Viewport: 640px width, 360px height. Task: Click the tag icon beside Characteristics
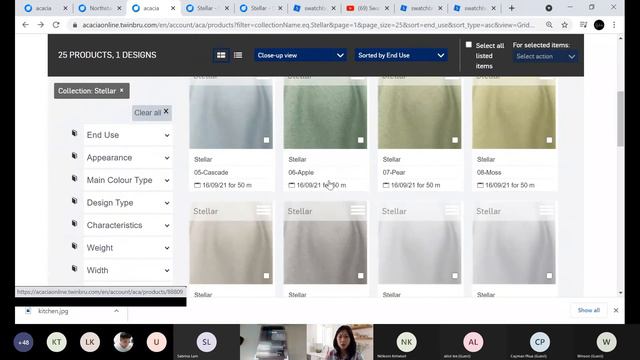pos(74,223)
